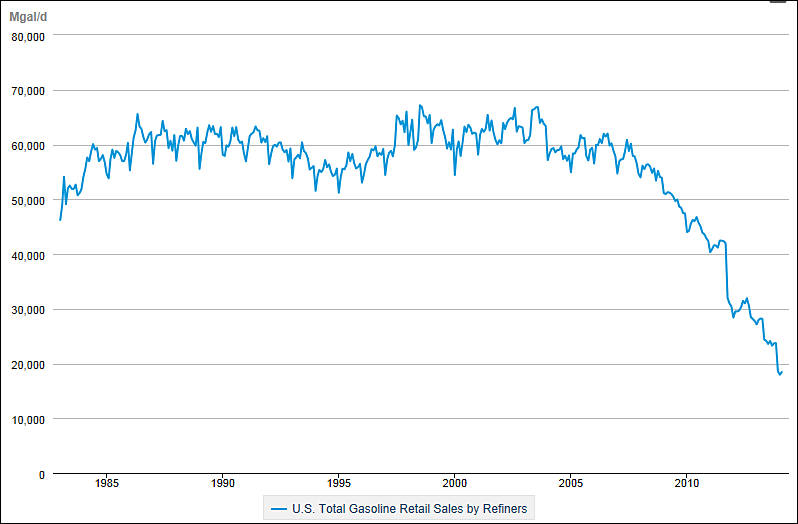This screenshot has height=524, width=798.
Task: Select the 10,000 y-axis label
Action: point(28,420)
